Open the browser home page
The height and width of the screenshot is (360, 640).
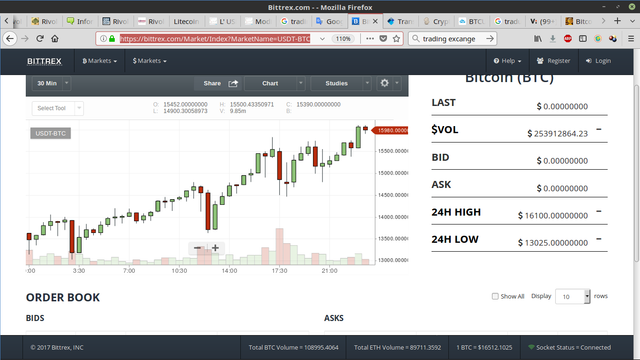coord(55,39)
